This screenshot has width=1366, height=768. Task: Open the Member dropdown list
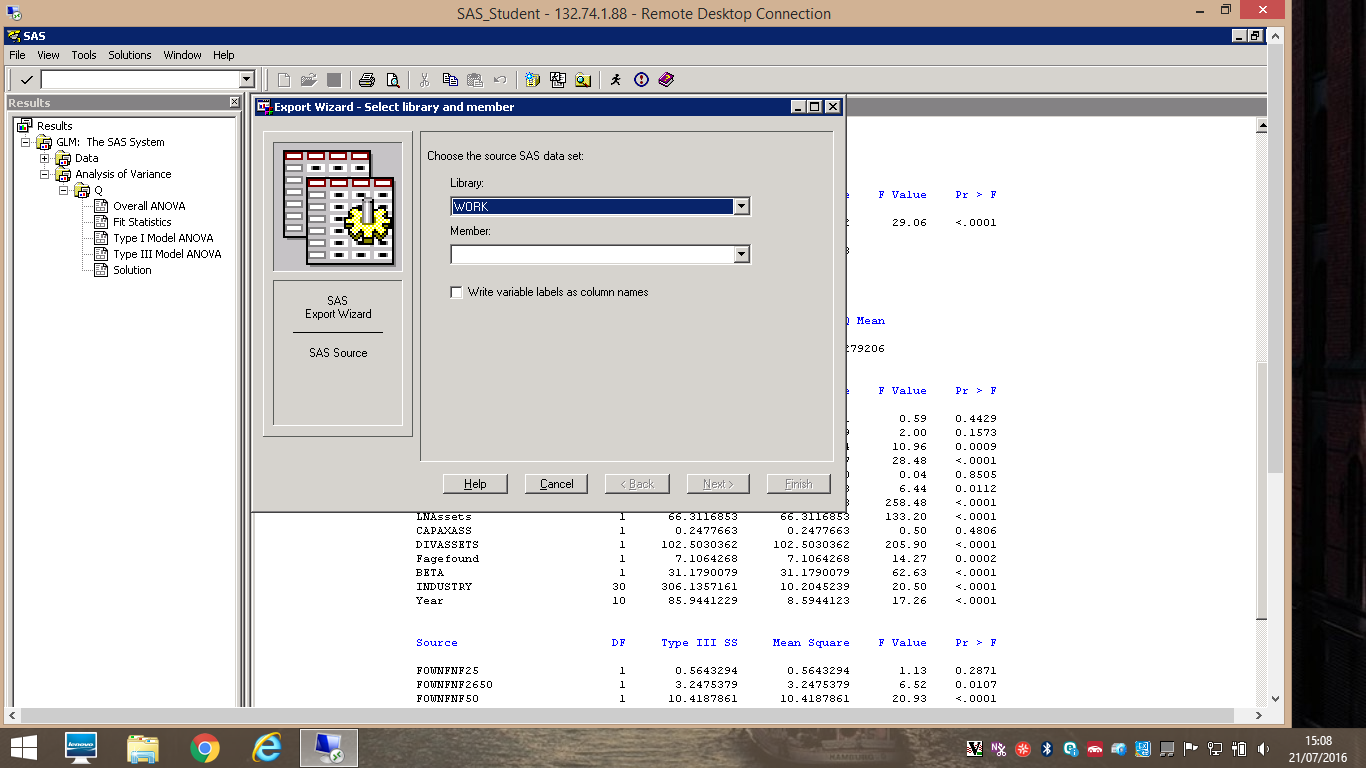click(x=741, y=254)
